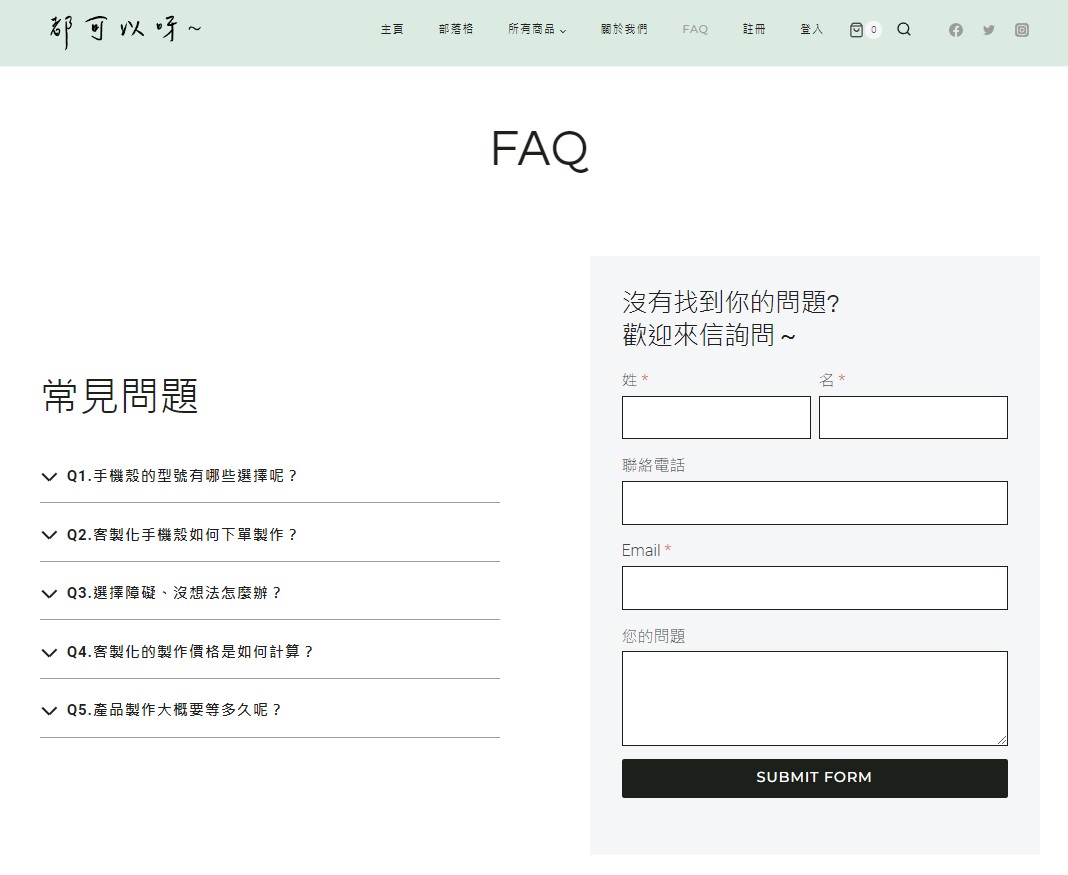Open the 所有商品 dropdown menu
Image resolution: width=1068 pixels, height=875 pixels.
coord(537,30)
